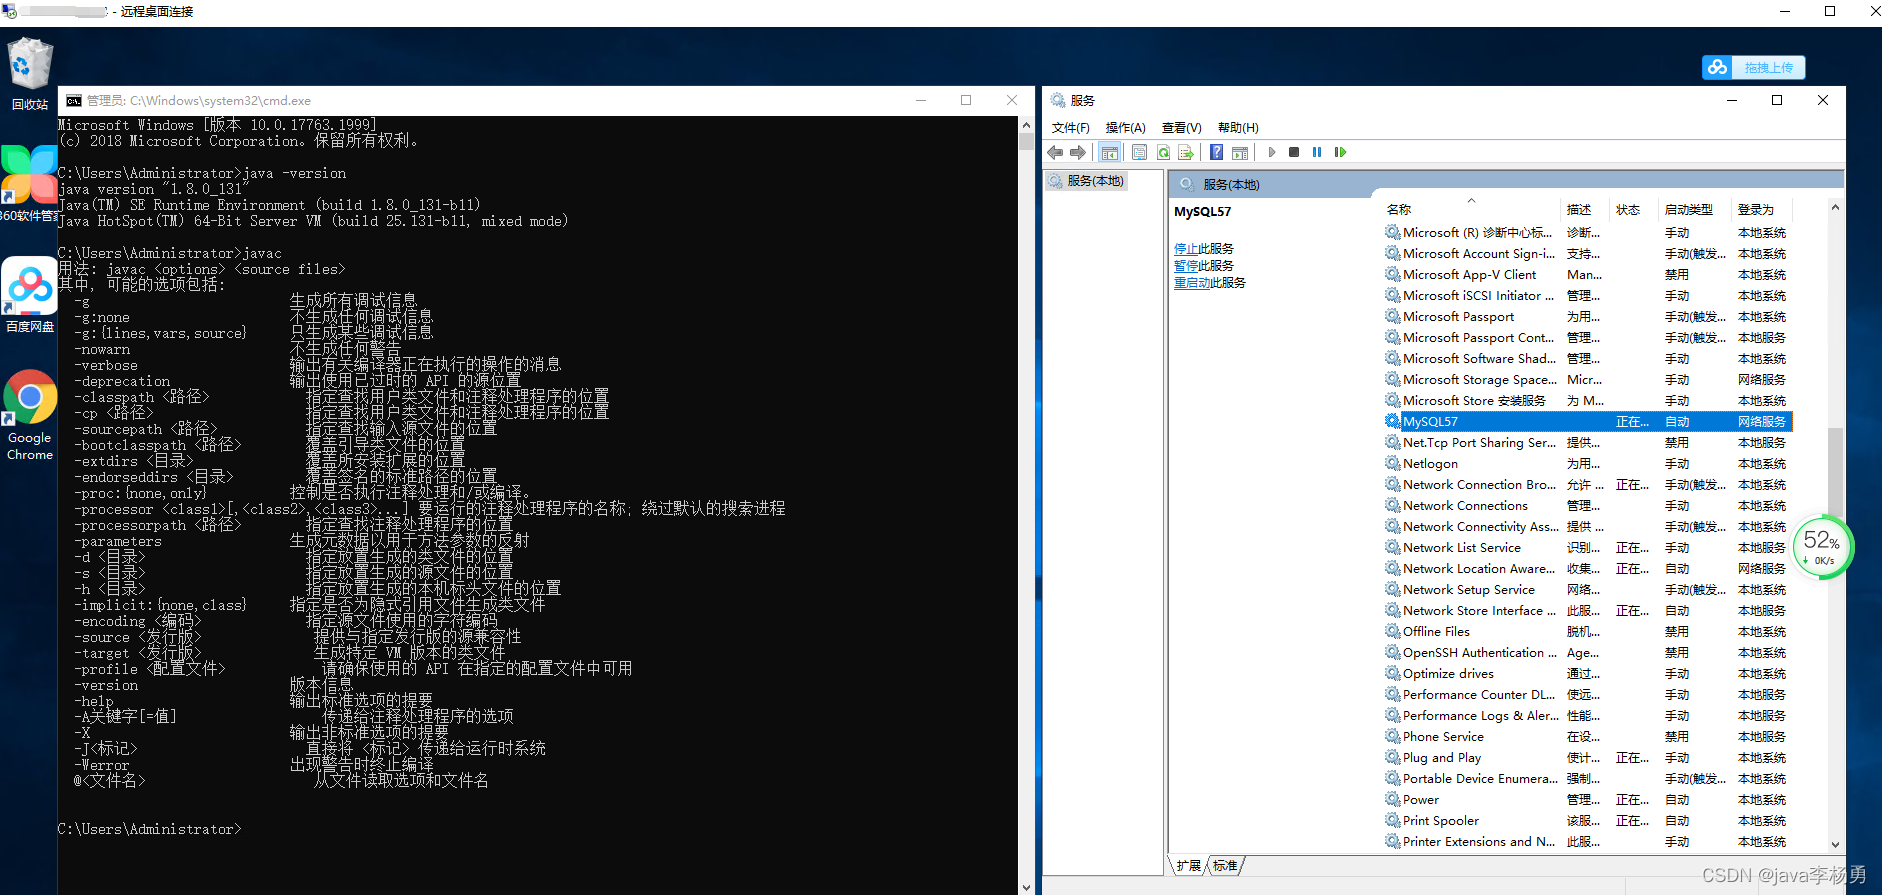
Task: Click the Pause Service icon
Action: coord(1317,152)
